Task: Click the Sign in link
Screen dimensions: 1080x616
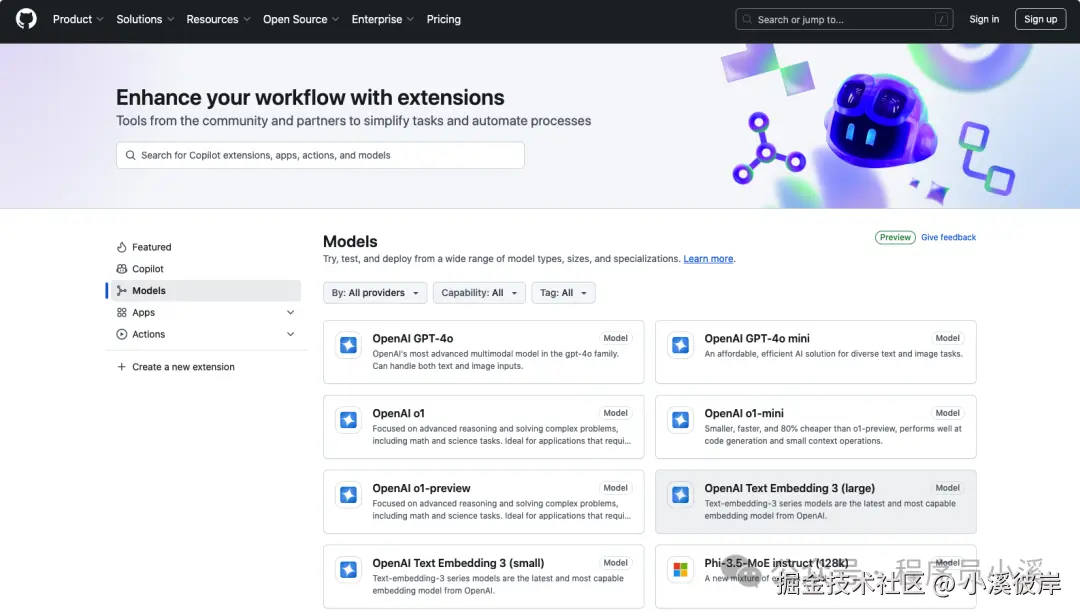Action: click(984, 19)
